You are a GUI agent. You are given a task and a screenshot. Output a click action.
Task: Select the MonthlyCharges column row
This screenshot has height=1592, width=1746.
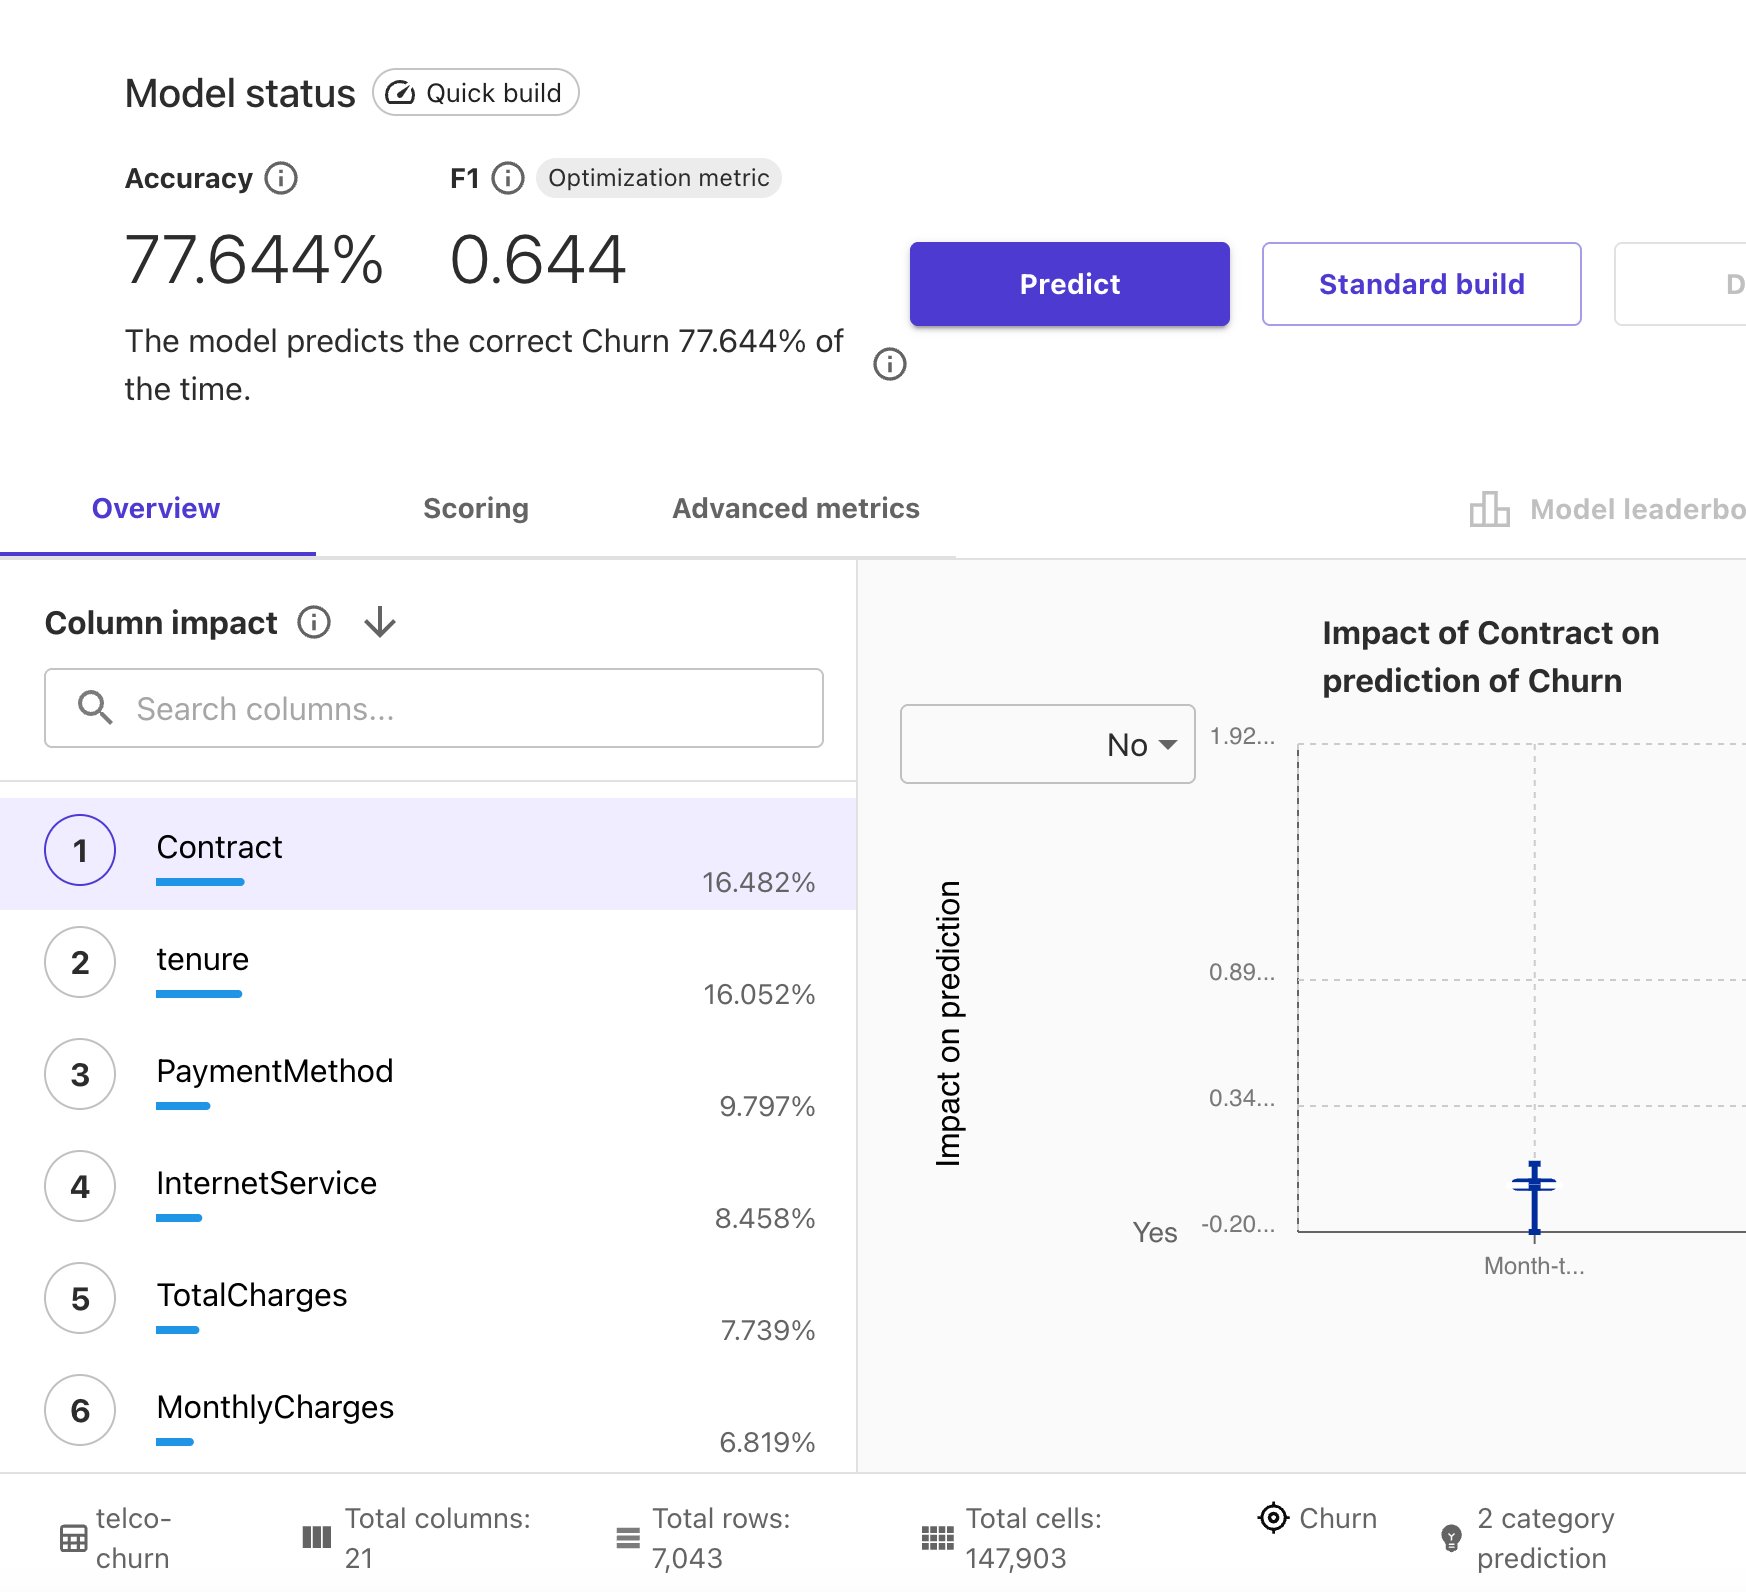(x=428, y=1414)
